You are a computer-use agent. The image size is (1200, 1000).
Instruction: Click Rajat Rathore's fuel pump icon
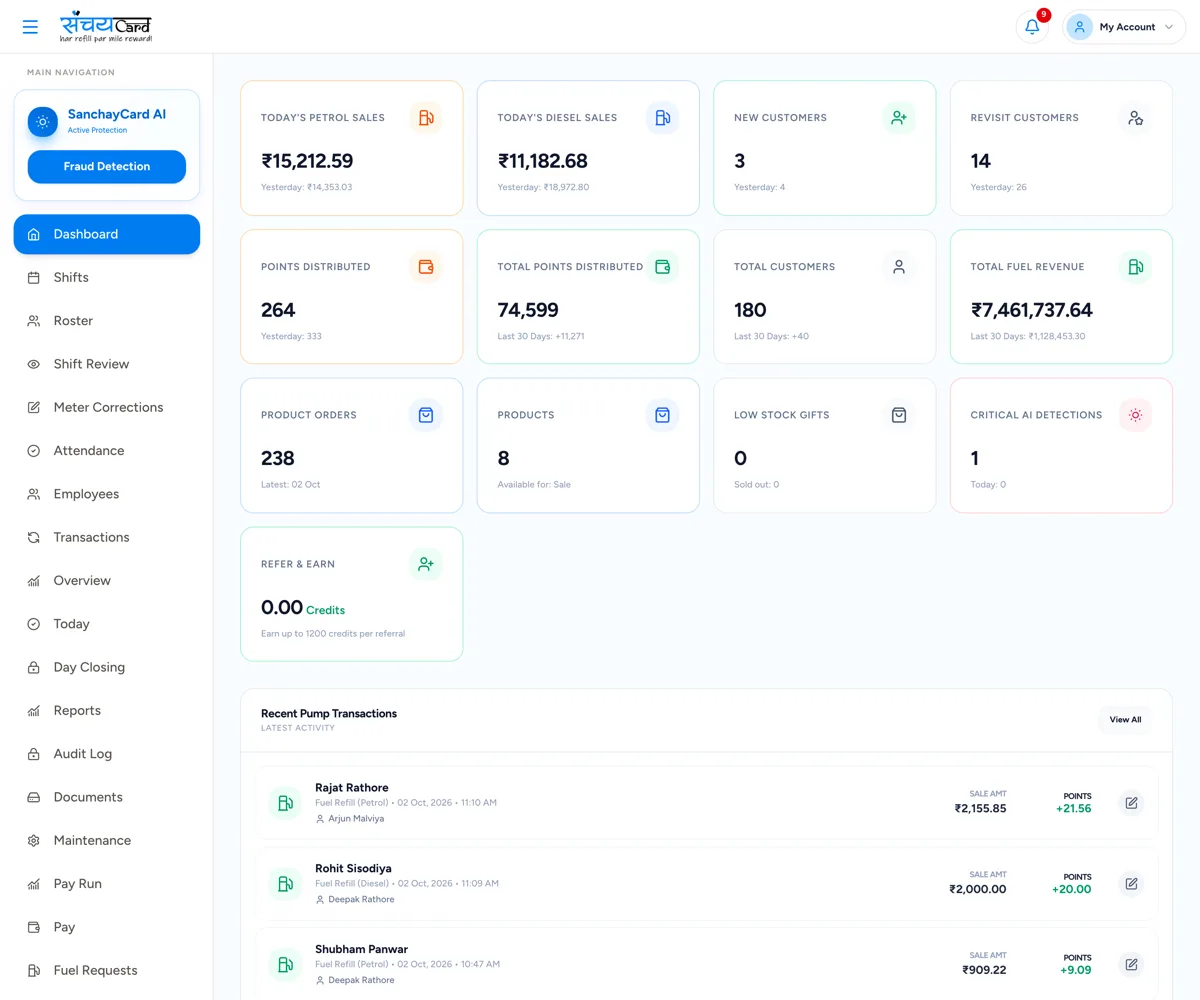[285, 803]
